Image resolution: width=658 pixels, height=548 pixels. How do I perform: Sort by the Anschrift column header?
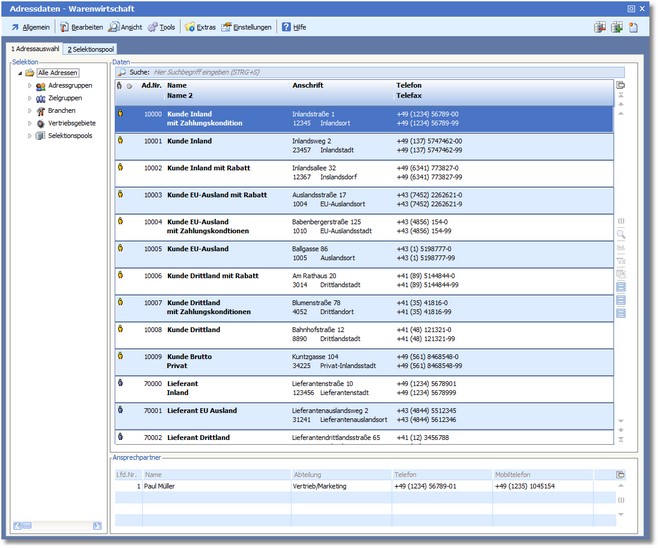(x=307, y=86)
